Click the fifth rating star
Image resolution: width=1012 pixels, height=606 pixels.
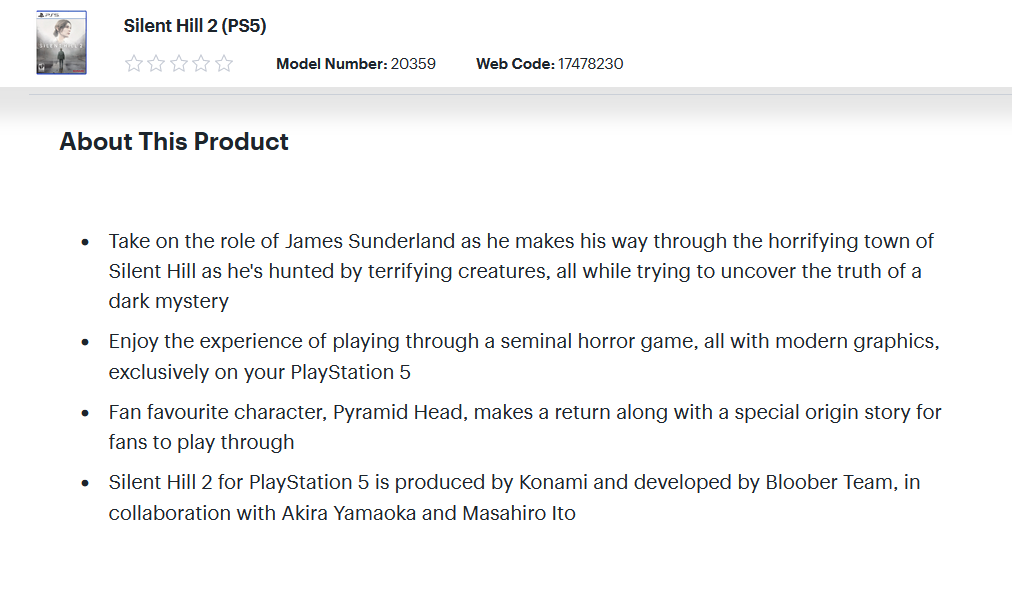pos(224,63)
